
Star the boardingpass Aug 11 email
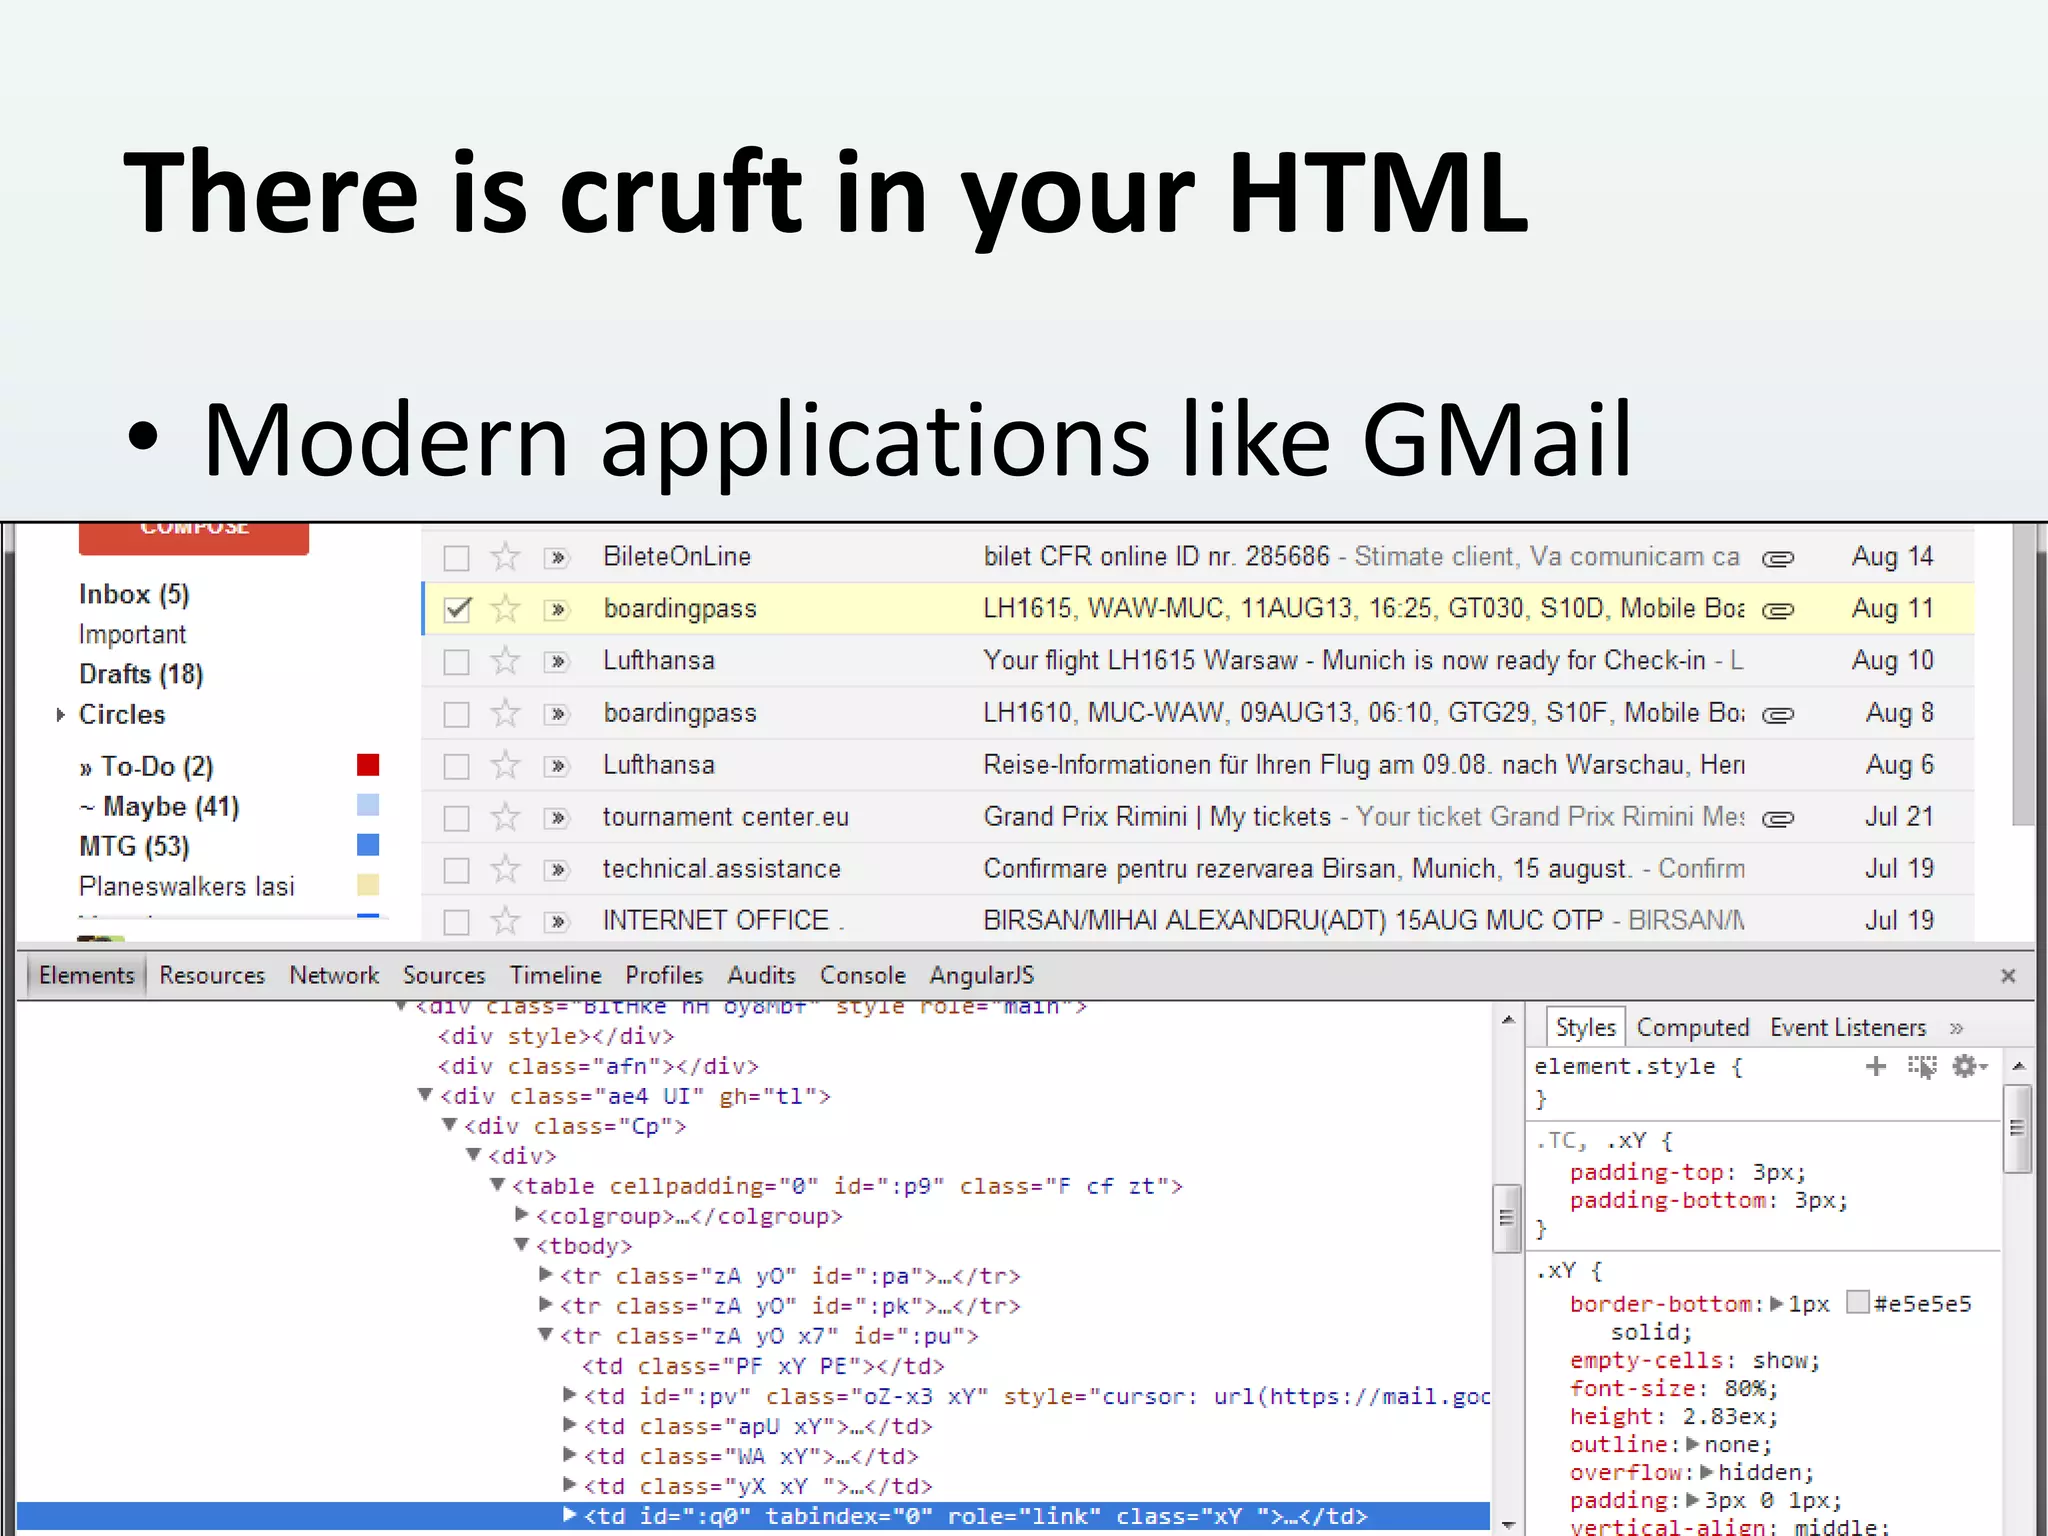pyautogui.click(x=505, y=609)
